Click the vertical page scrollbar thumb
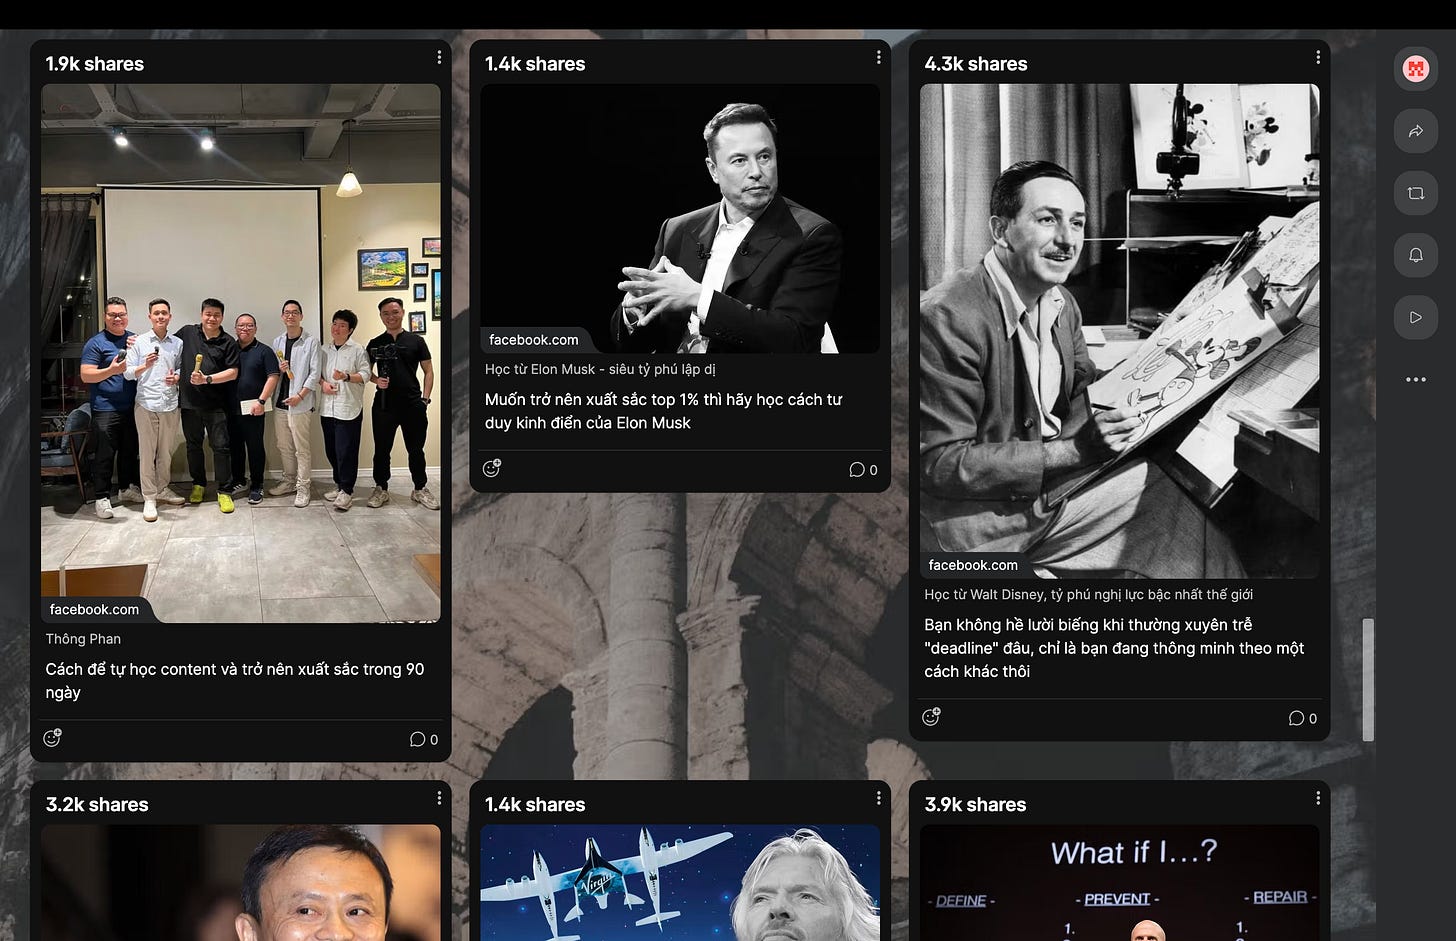 [x=1368, y=680]
